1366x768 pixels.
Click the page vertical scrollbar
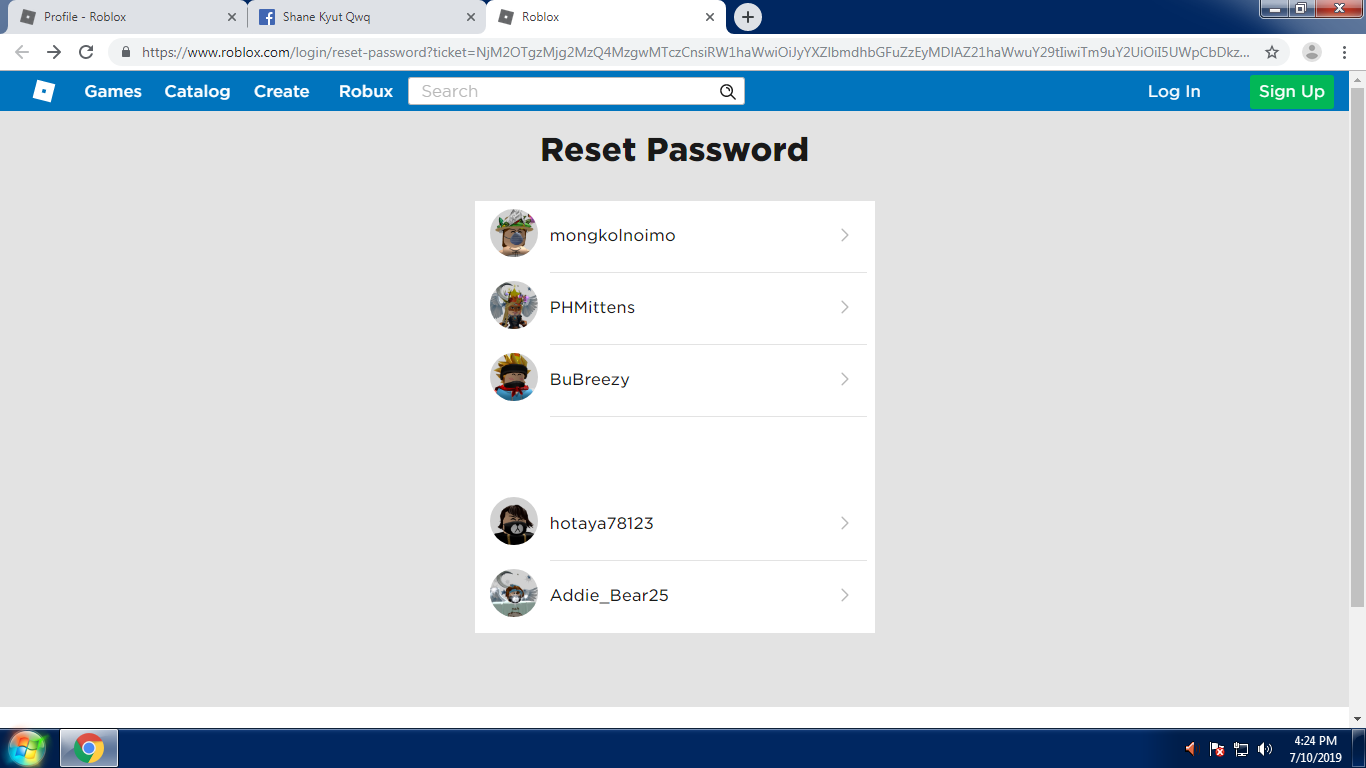pyautogui.click(x=1357, y=345)
